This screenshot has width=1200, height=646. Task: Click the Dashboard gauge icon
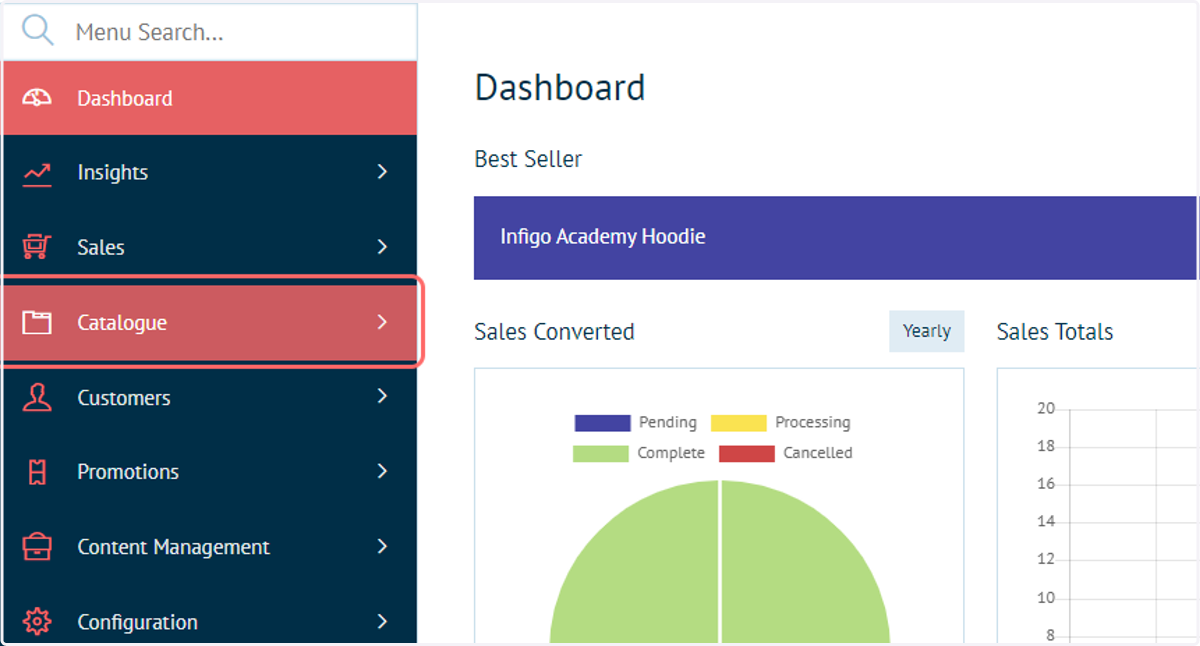[37, 98]
